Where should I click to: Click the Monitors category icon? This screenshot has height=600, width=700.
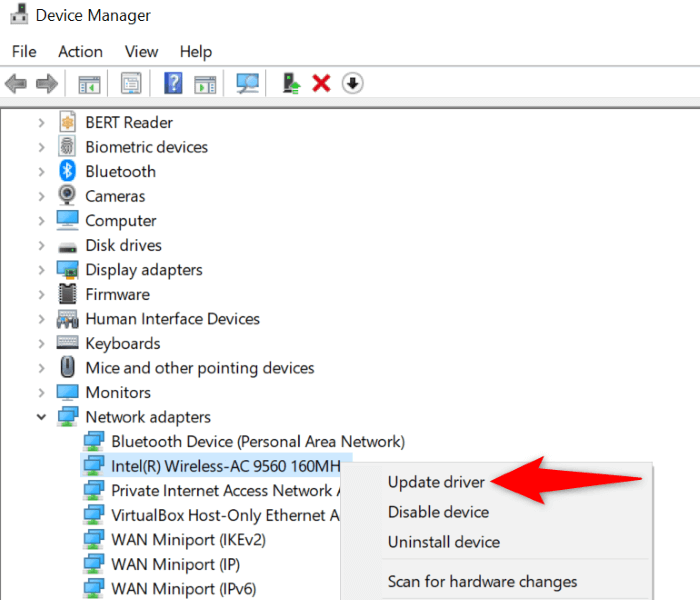(67, 392)
